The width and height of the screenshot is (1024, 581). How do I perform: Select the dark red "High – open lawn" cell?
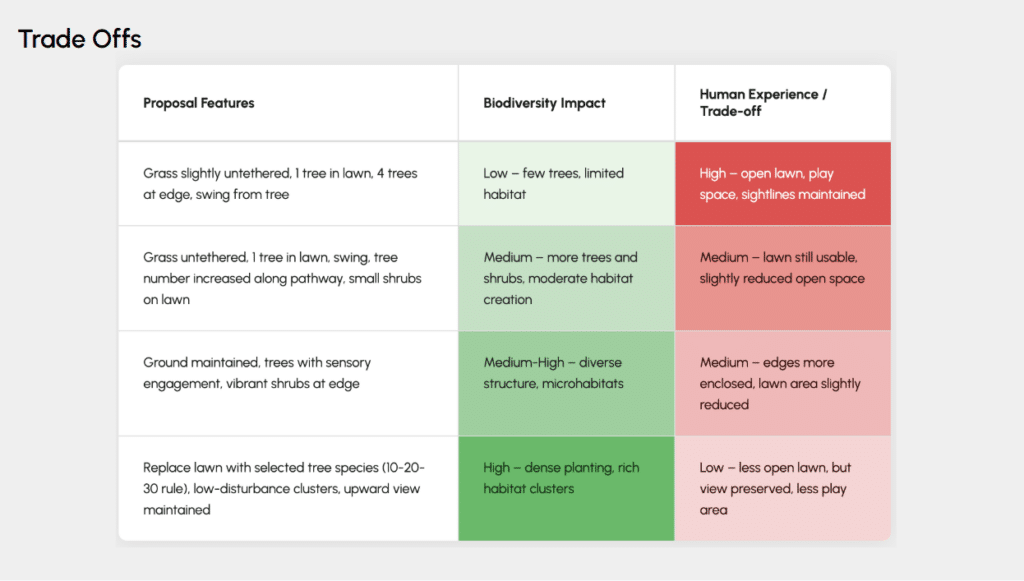[x=782, y=184]
